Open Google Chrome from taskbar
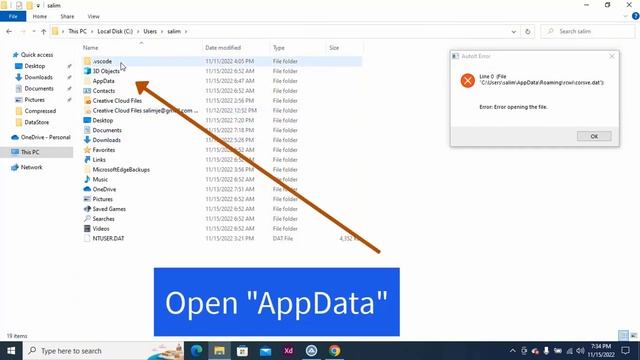640x360 pixels. click(x=334, y=351)
